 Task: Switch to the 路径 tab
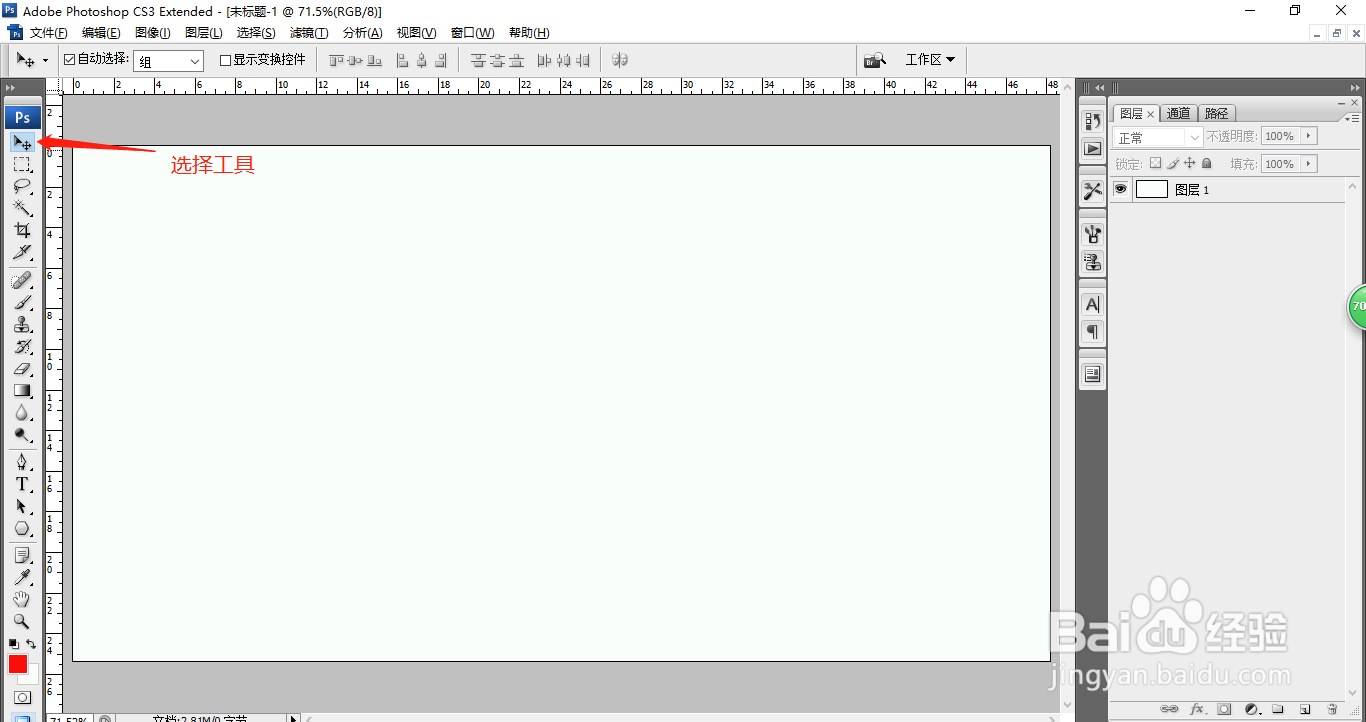pyautogui.click(x=1216, y=114)
